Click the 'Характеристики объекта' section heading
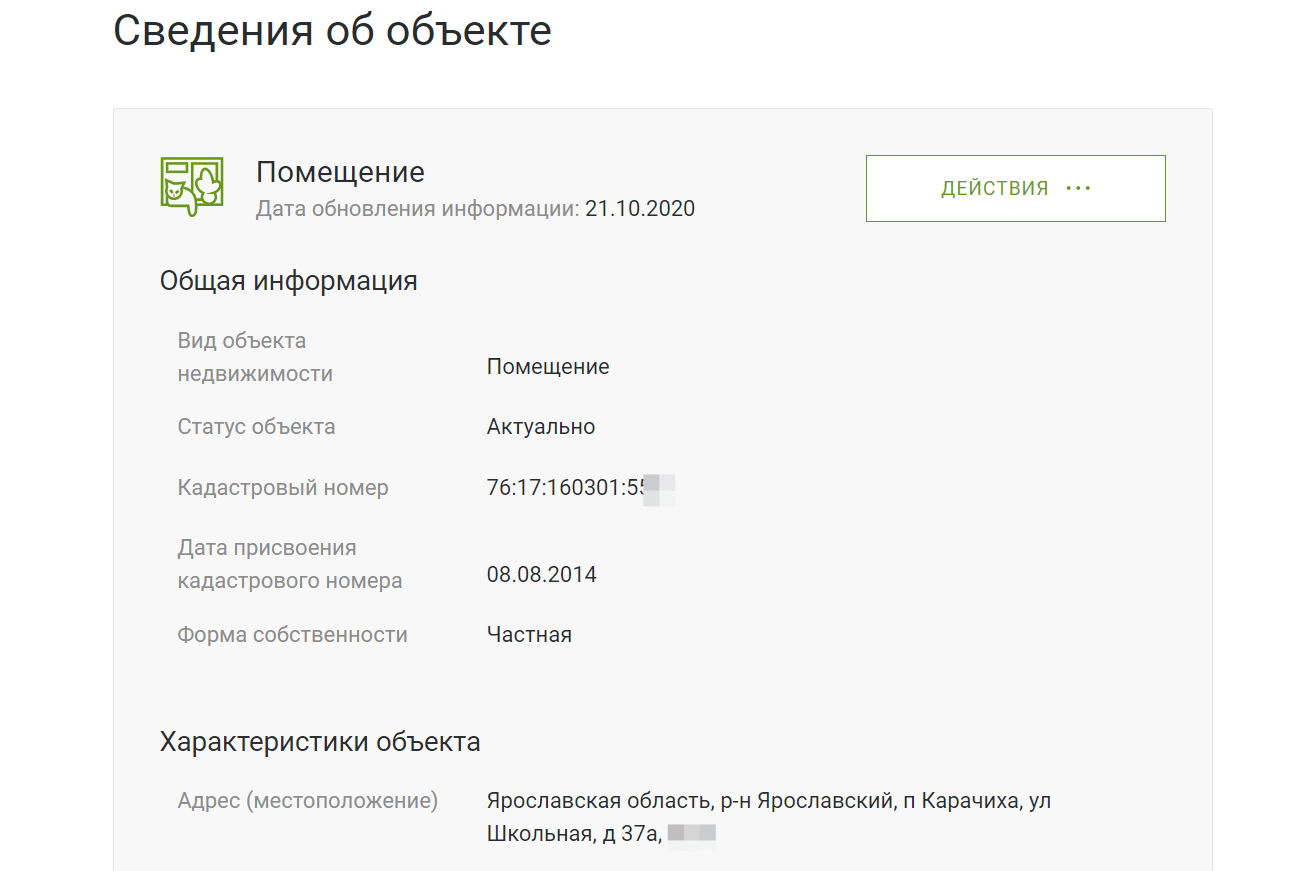Screen dimensions: 1316x871 click(320, 742)
